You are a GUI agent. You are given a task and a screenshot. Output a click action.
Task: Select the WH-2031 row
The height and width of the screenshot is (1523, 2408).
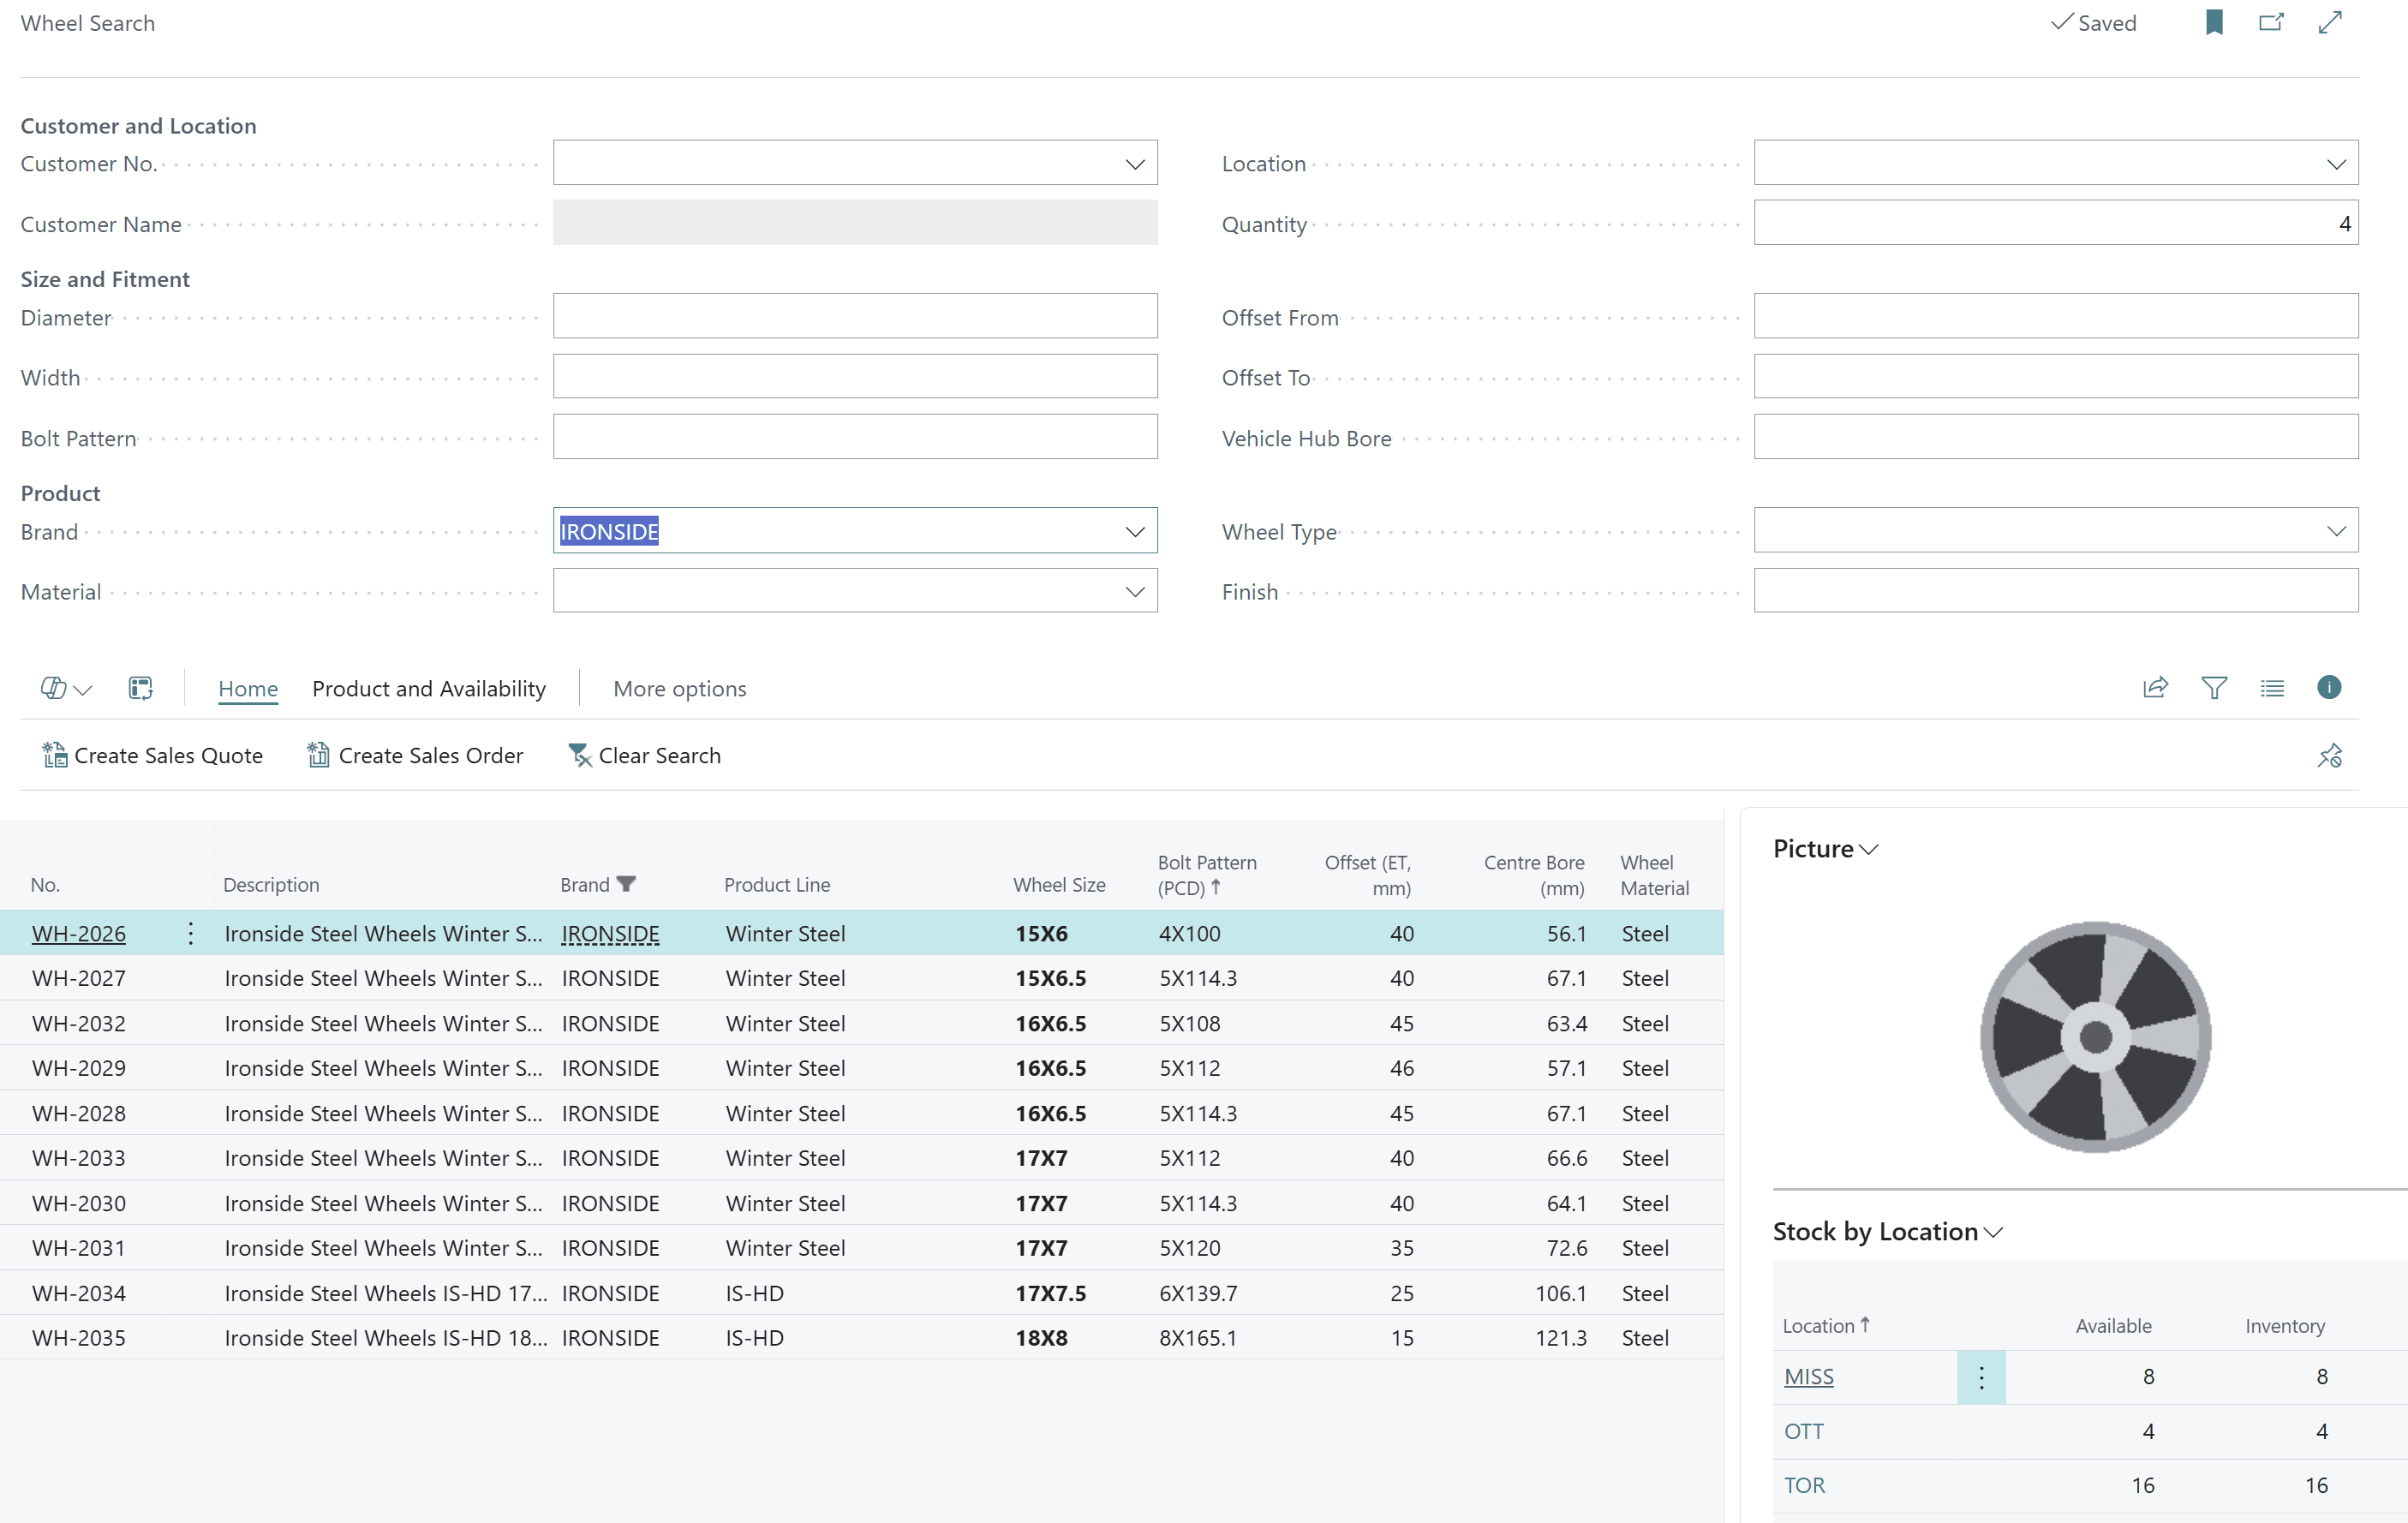pyautogui.click(x=861, y=1248)
